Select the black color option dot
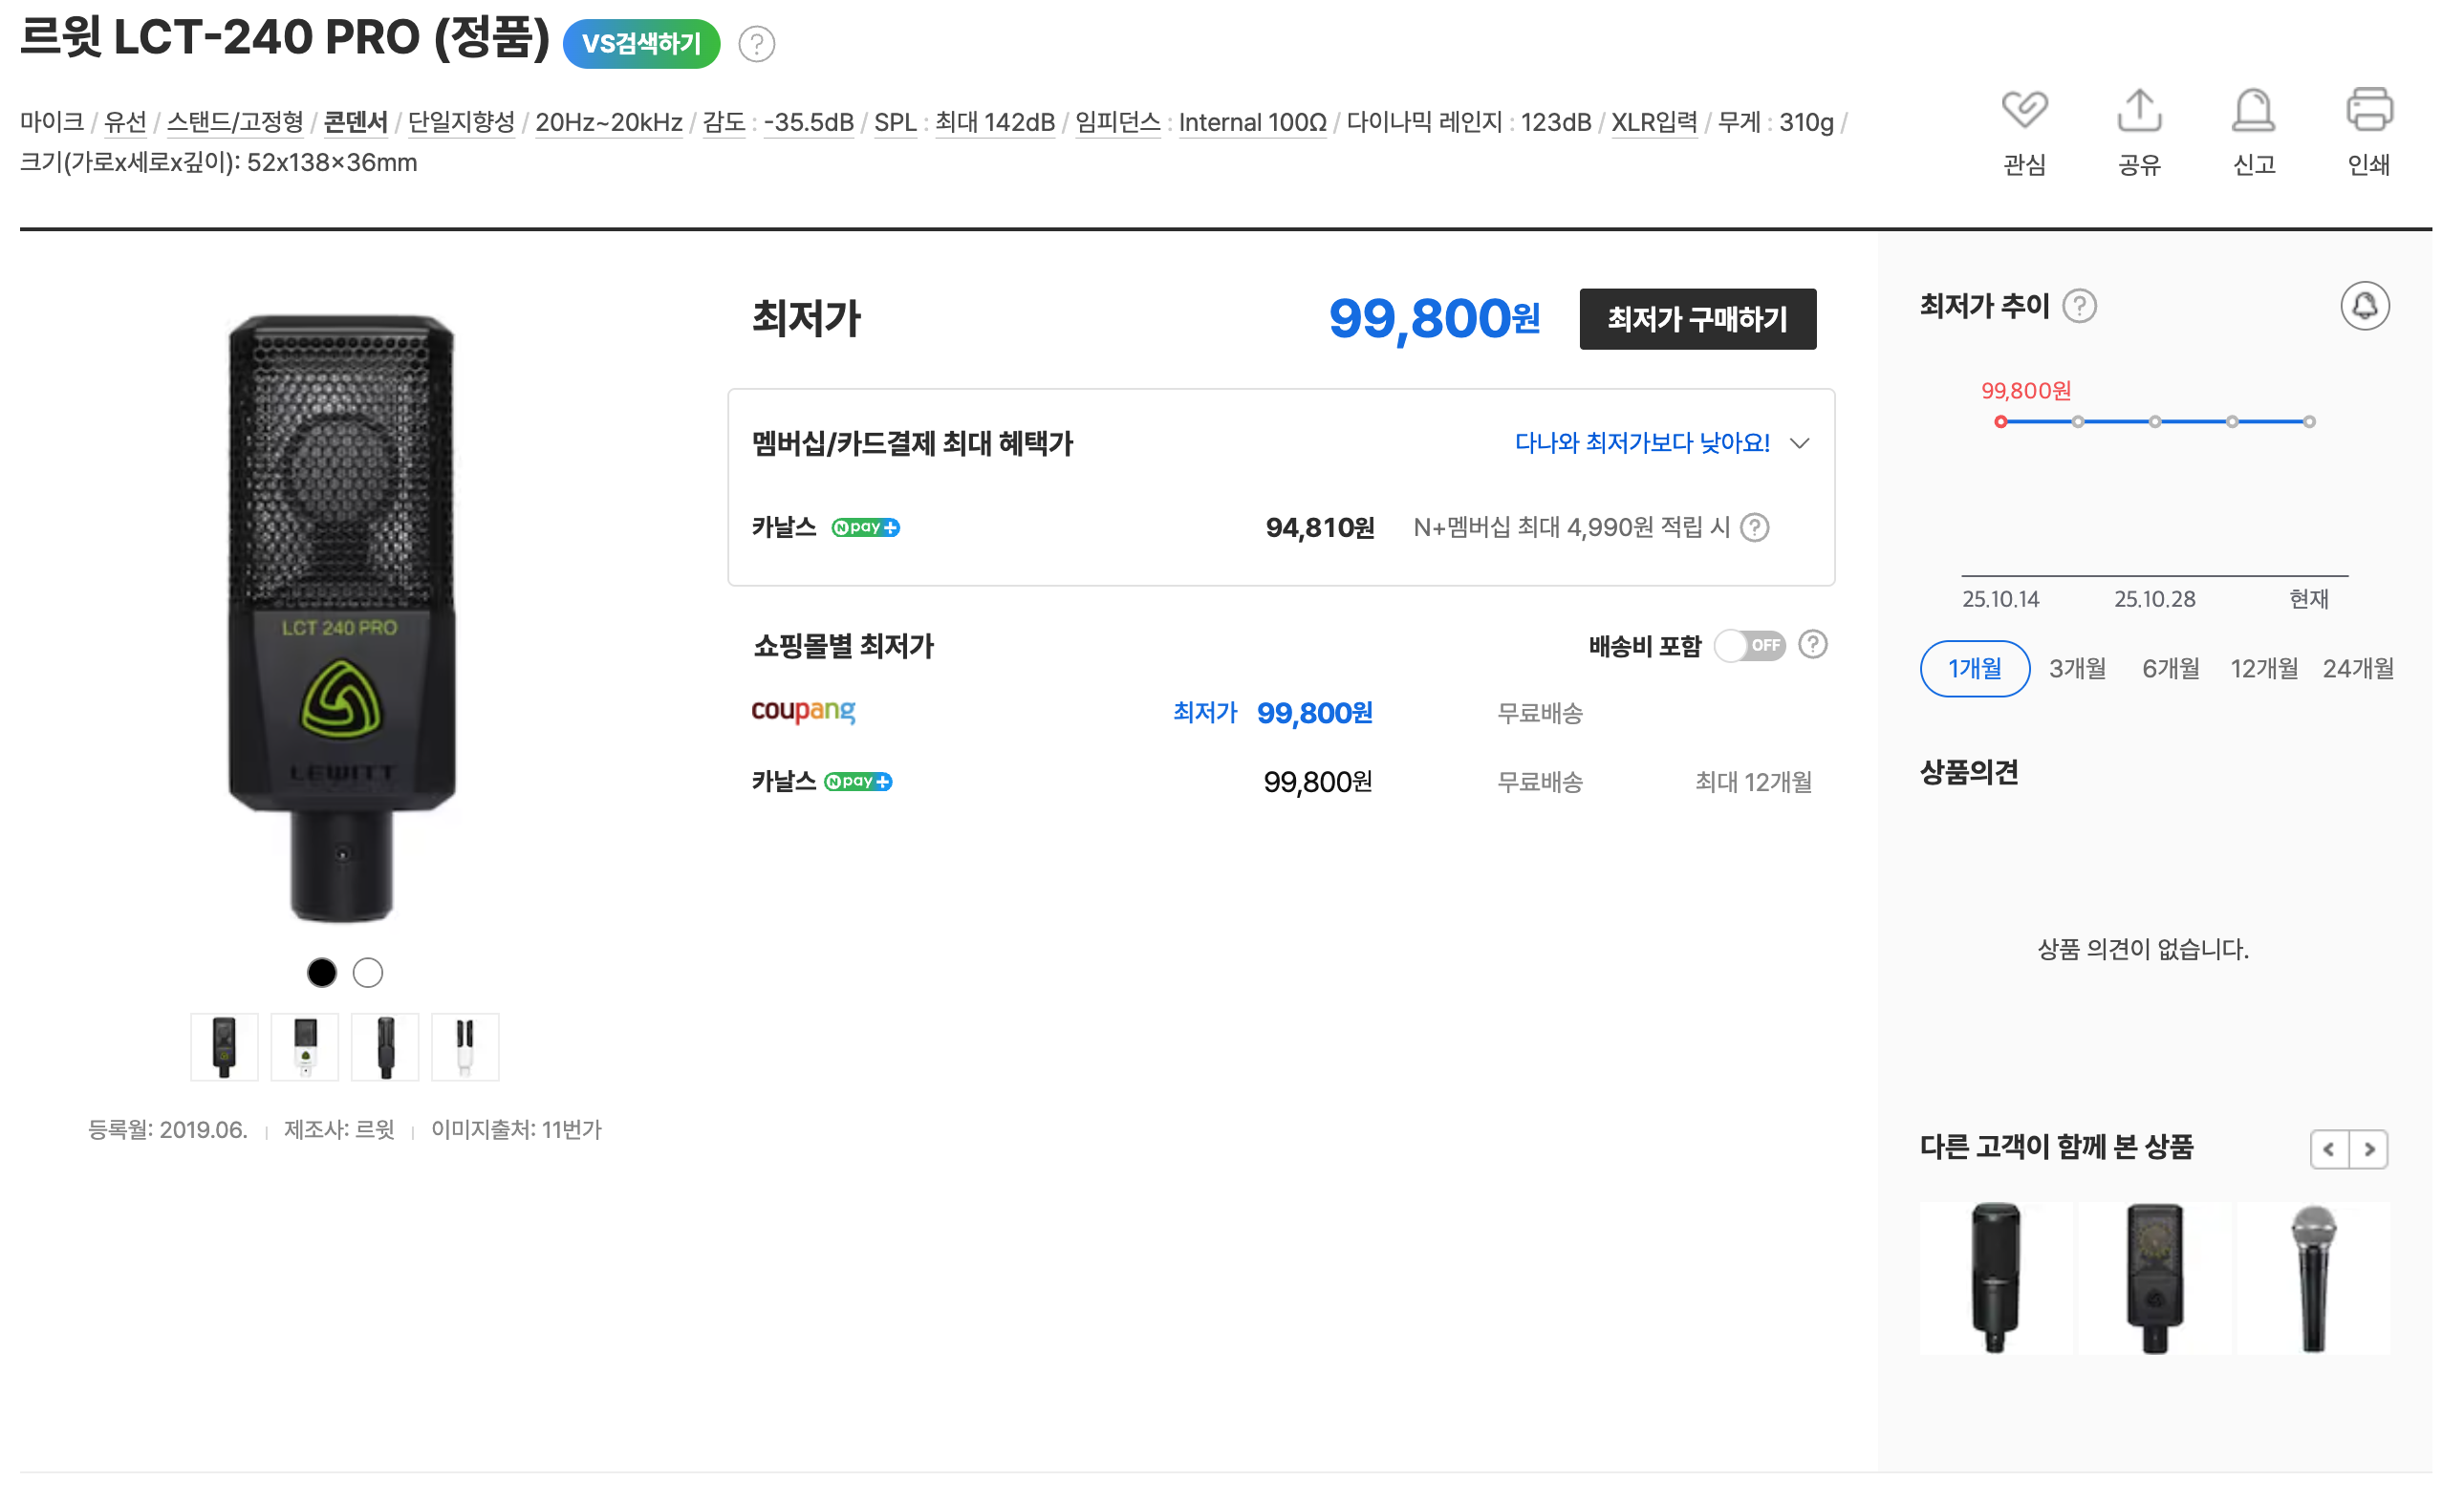The image size is (2464, 1502). coord(322,972)
